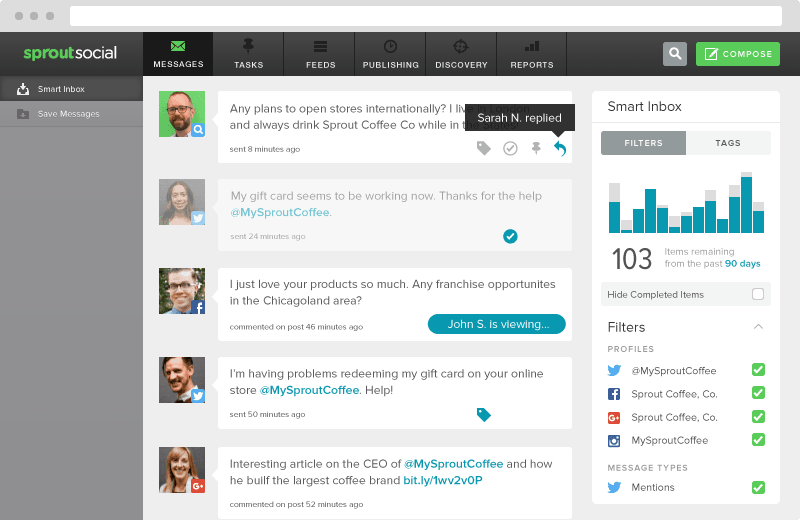The image size is (800, 520).
Task: Uncheck the Sprout Coffee, Co. Google+ profile
Action: (758, 416)
